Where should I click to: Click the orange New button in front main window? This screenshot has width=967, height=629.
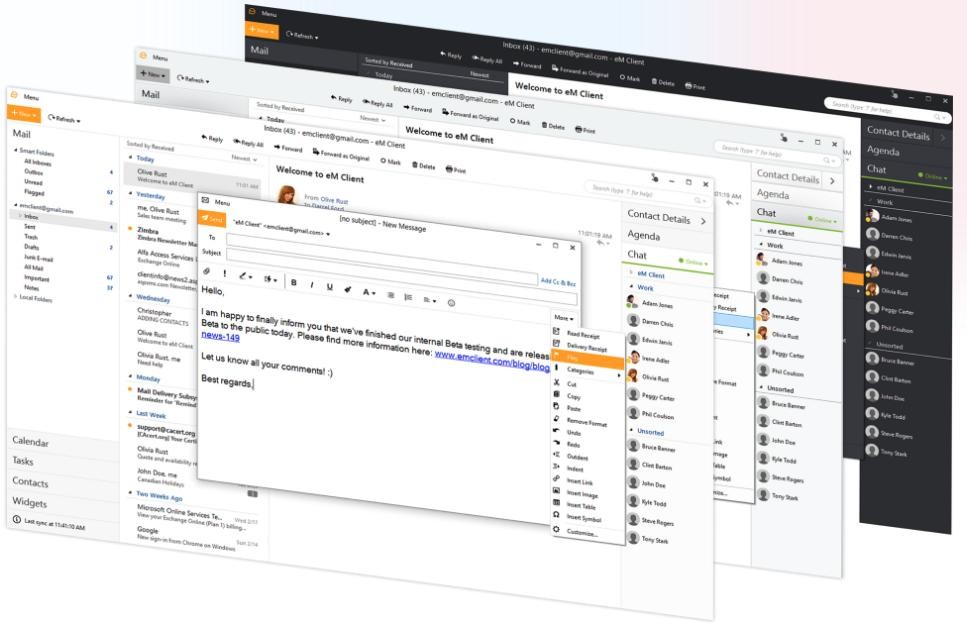tap(23, 114)
